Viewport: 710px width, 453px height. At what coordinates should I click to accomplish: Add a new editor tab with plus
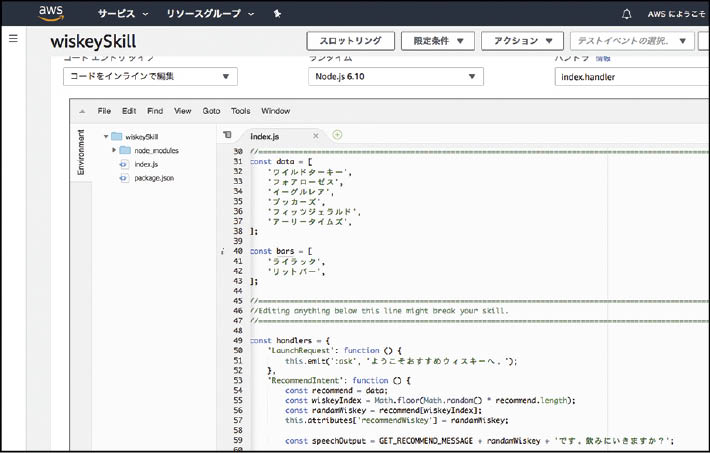point(337,135)
